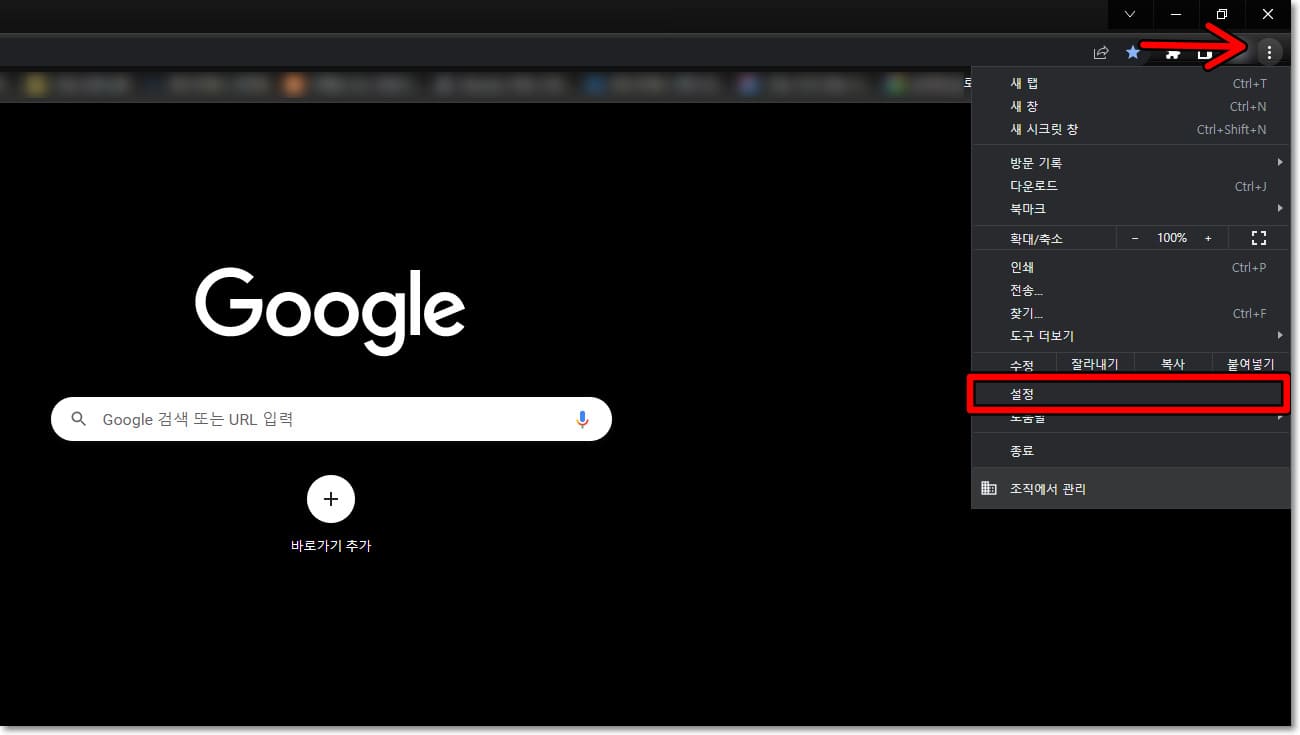Image resolution: width=1300 pixels, height=735 pixels.
Task: Click the plus to zoom in
Action: [x=1208, y=237]
